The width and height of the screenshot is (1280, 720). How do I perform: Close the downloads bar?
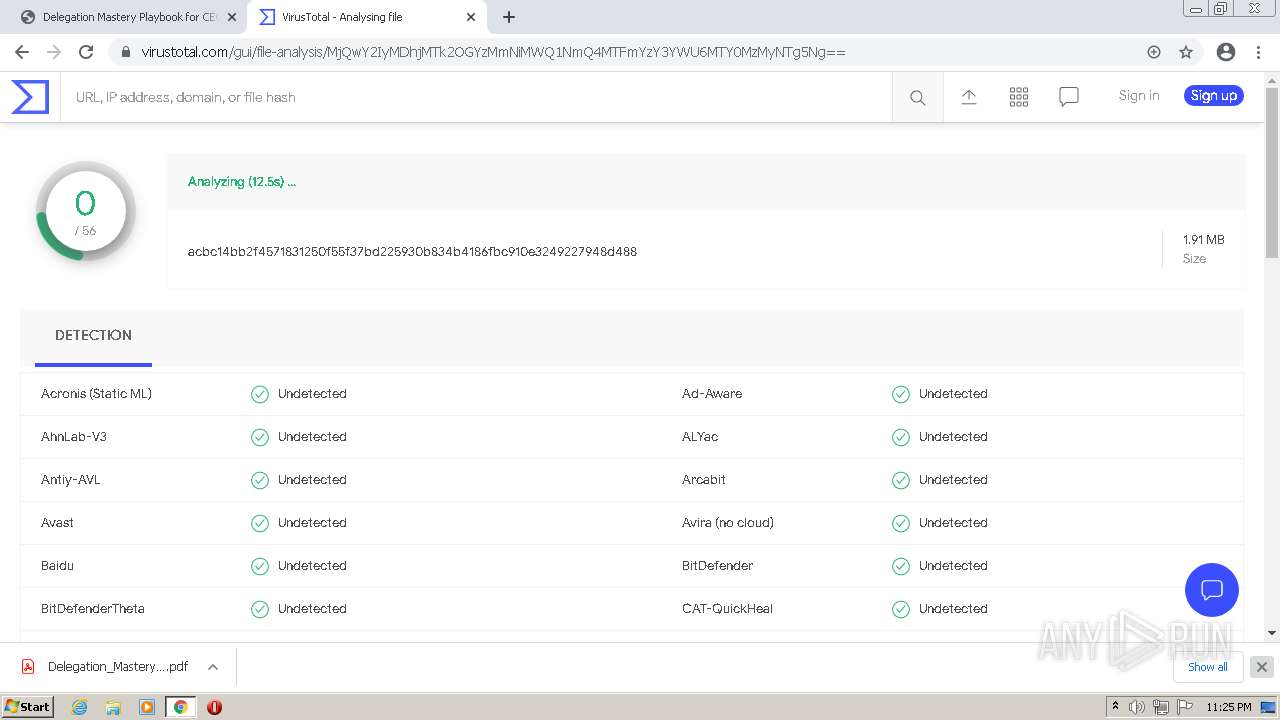point(1262,667)
